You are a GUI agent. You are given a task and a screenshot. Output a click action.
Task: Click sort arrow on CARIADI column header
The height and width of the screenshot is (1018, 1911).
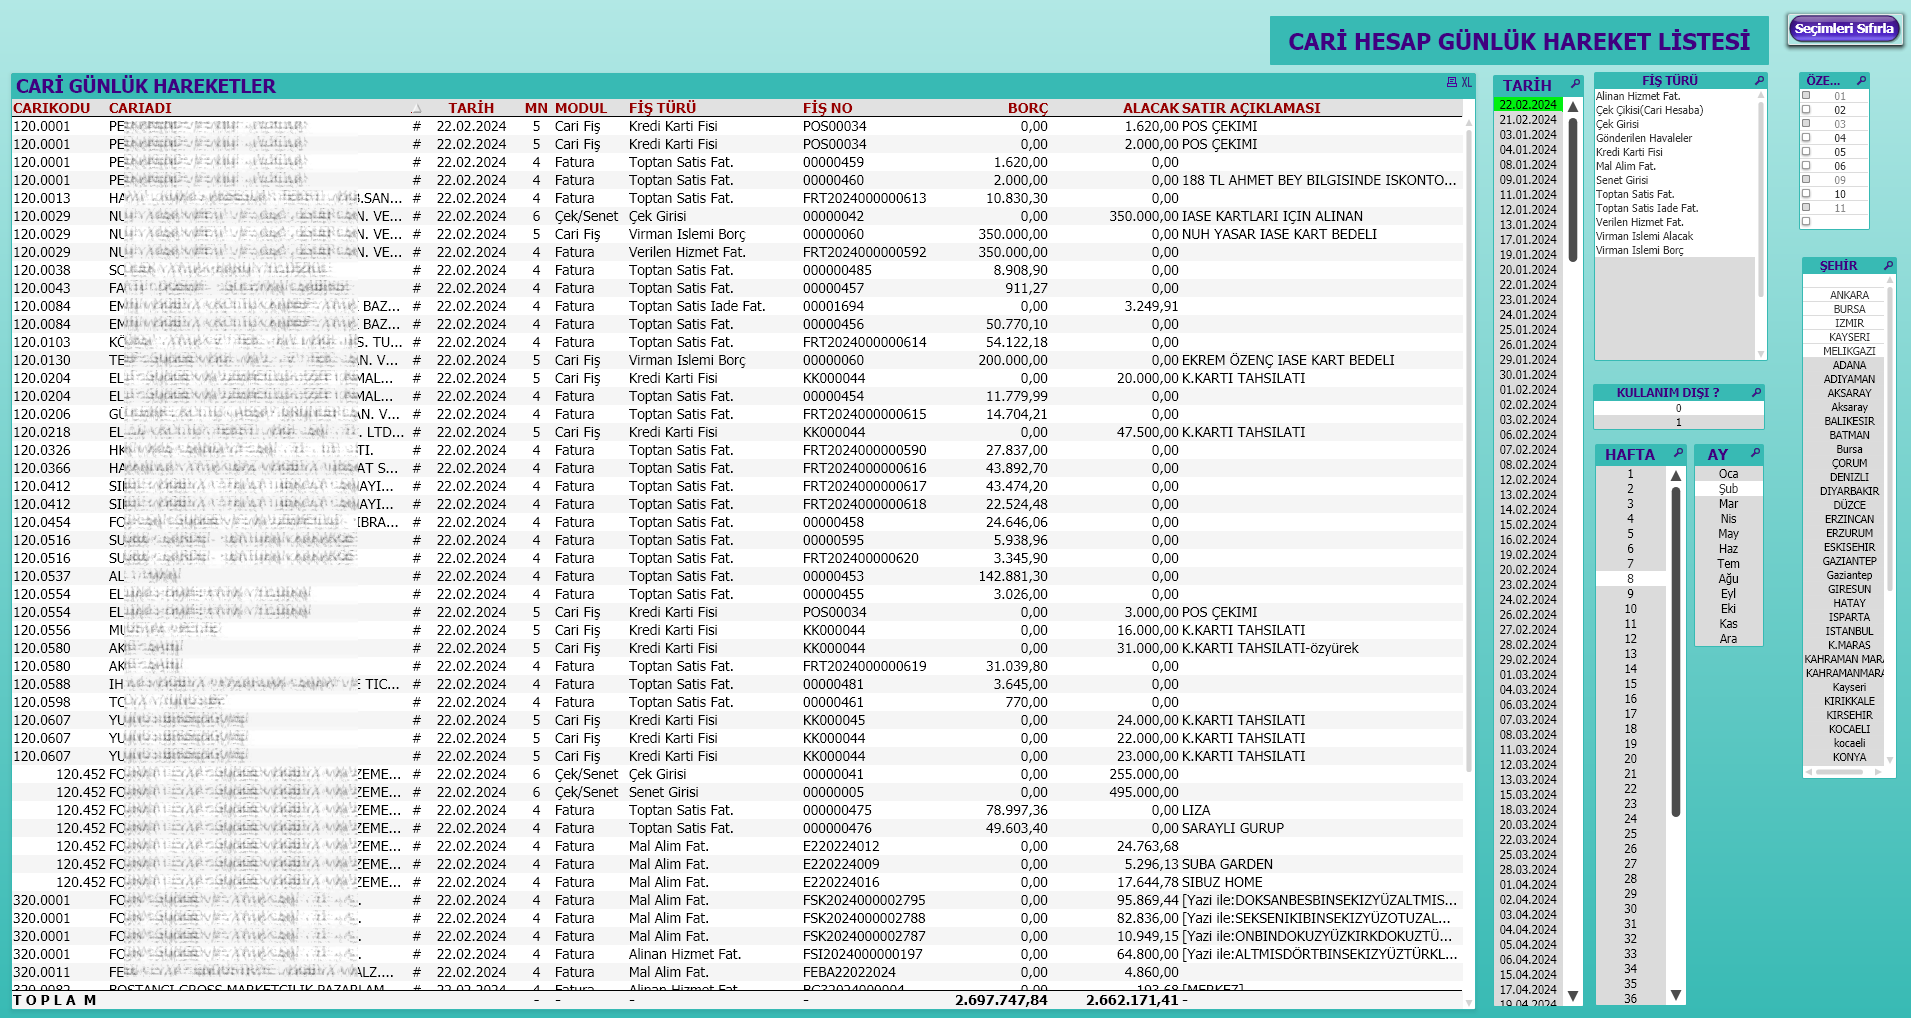click(x=416, y=108)
